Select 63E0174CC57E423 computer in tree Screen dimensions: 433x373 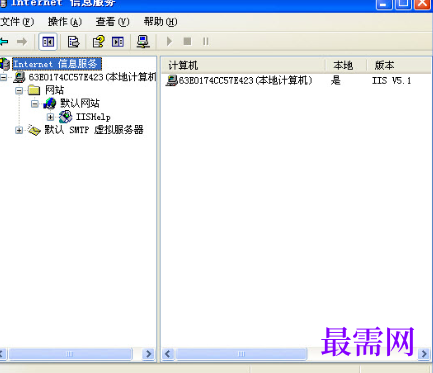[92, 77]
